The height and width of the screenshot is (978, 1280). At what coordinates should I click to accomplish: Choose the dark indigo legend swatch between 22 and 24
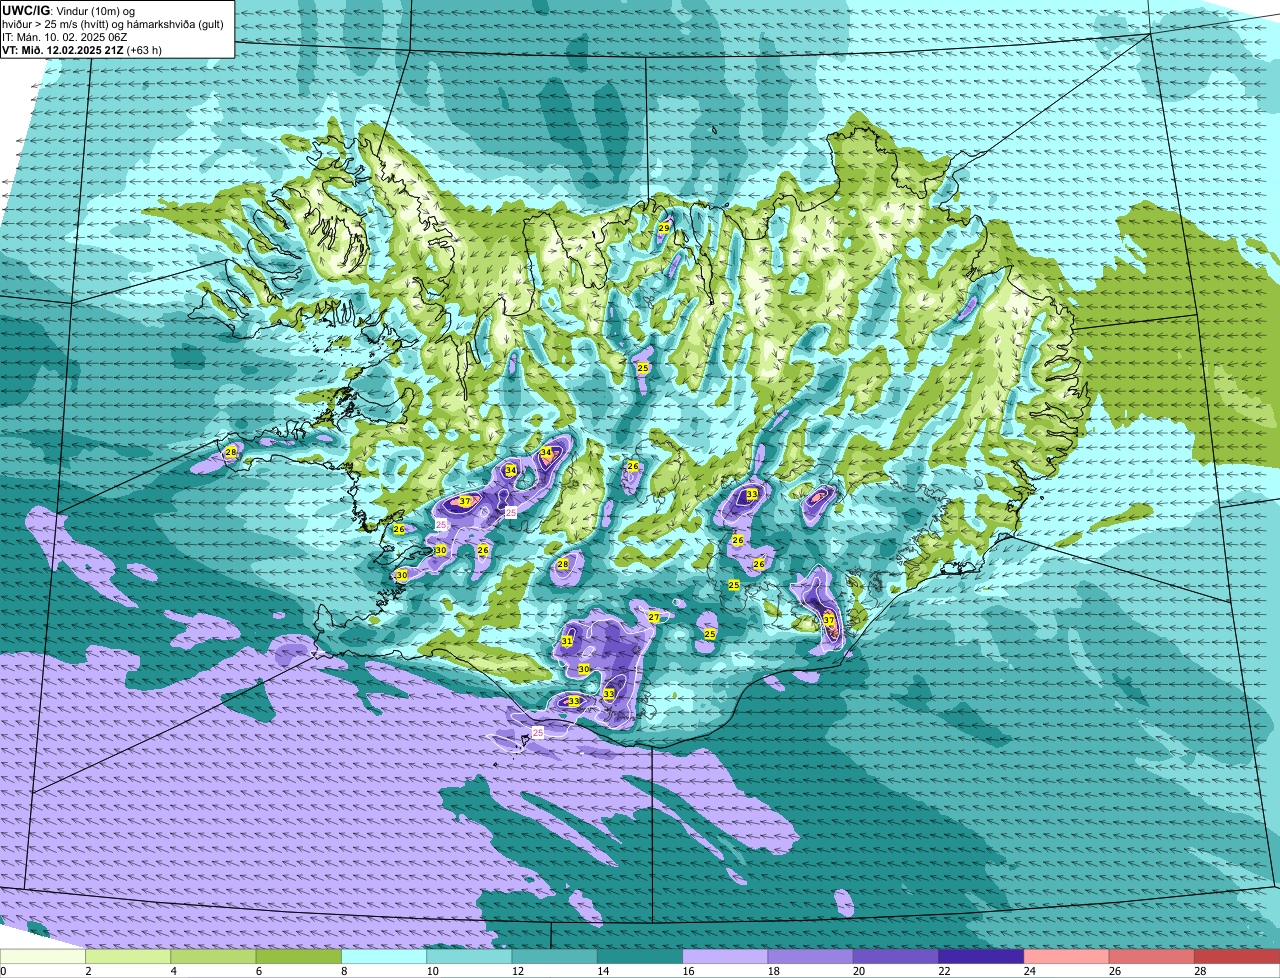[x=981, y=957]
